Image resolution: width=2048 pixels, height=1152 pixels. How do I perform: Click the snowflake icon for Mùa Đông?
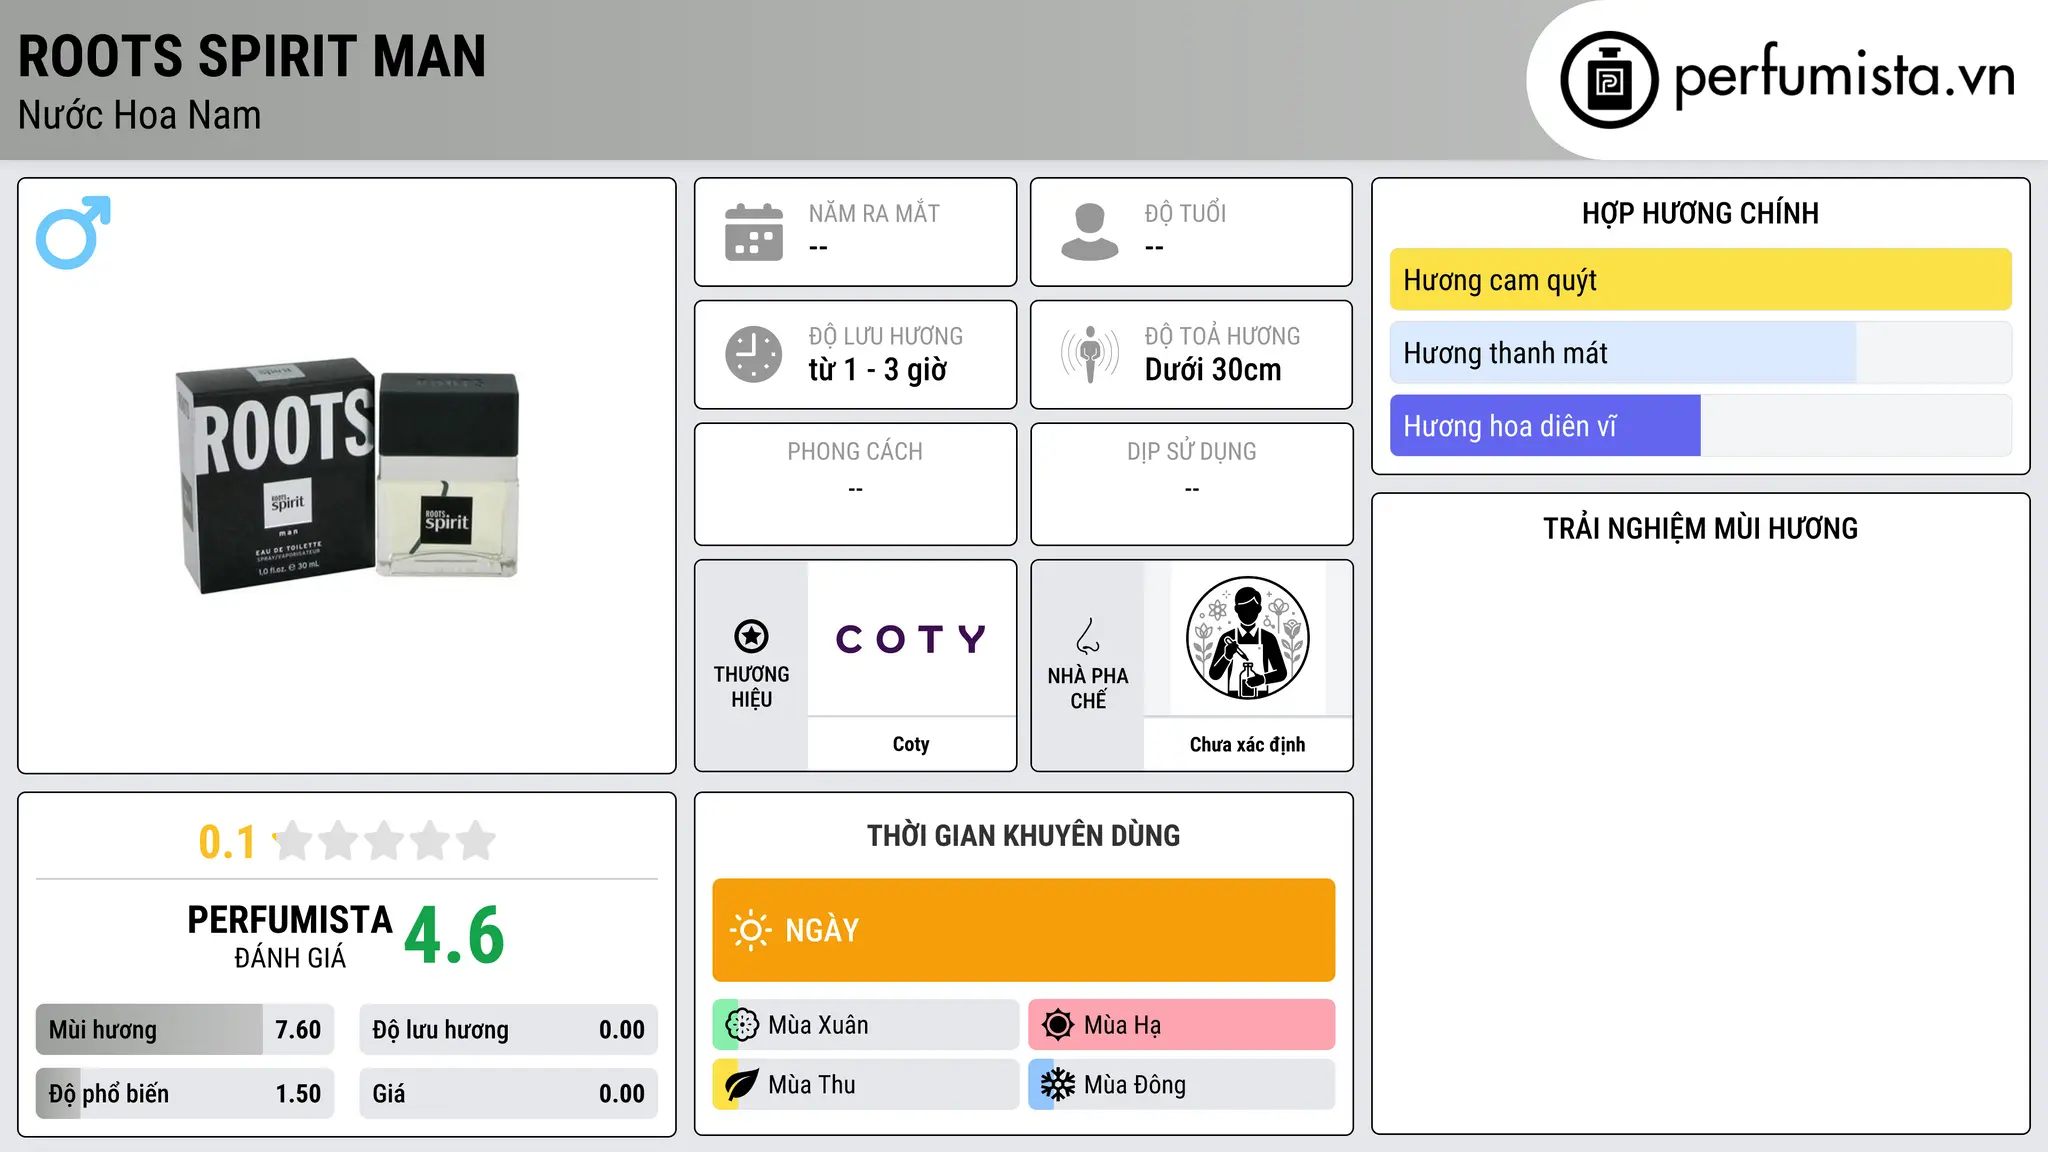point(1058,1085)
